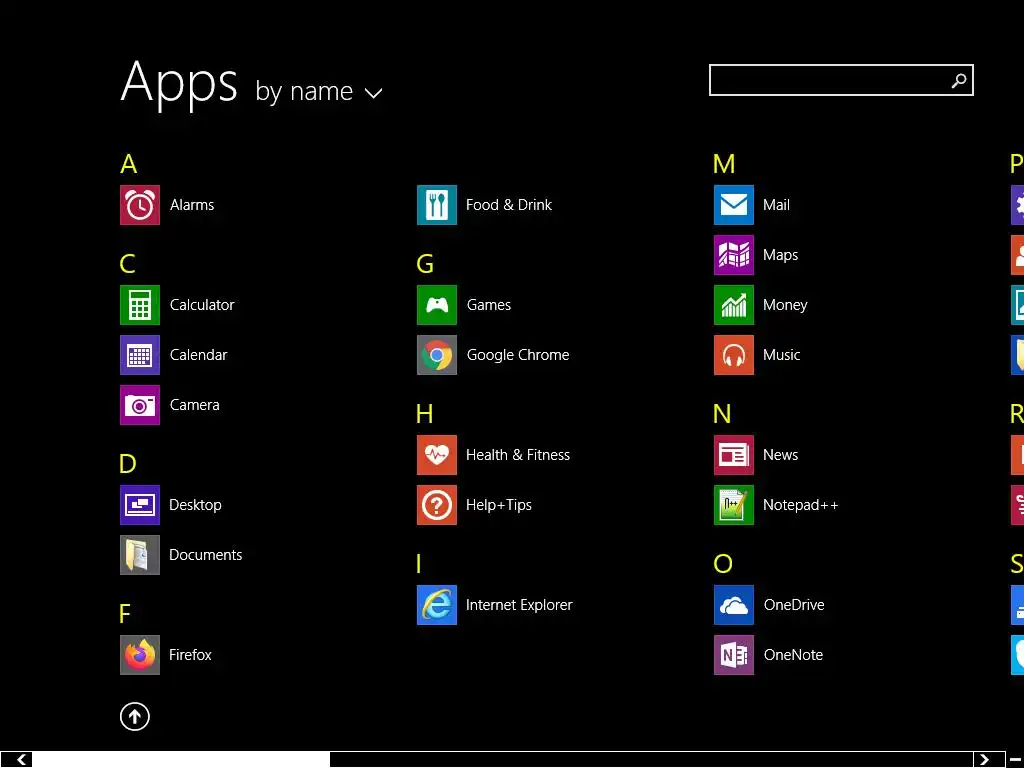This screenshot has width=1024, height=768.
Task: Click the chevron beside 'by name'
Action: pos(374,93)
